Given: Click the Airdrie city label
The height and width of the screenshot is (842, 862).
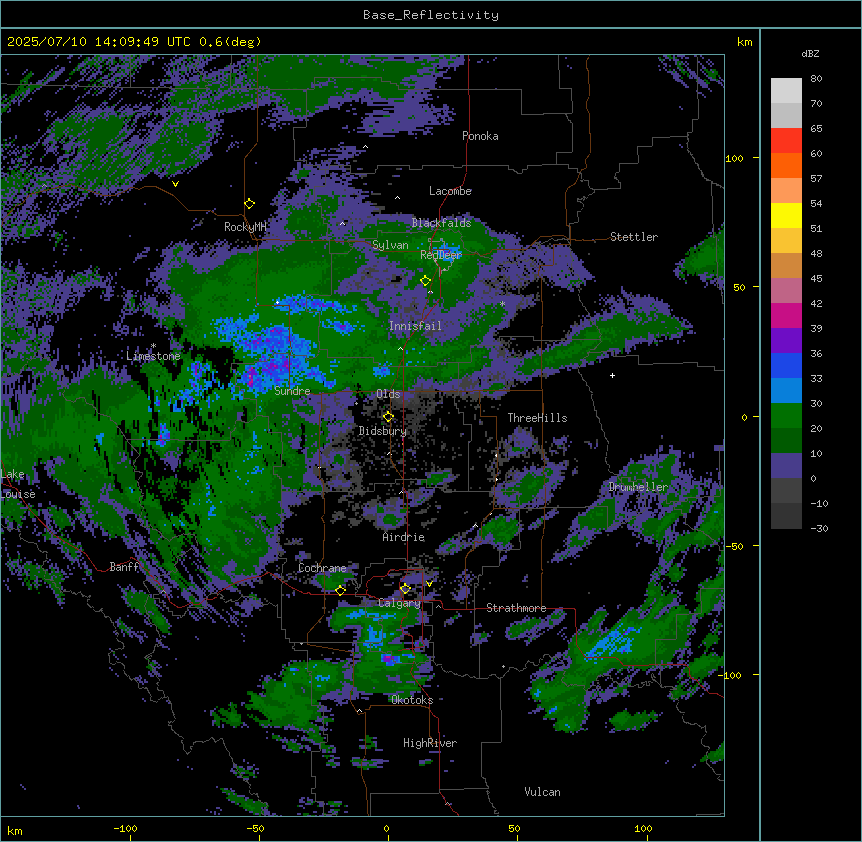Looking at the screenshot, I should click(404, 537).
